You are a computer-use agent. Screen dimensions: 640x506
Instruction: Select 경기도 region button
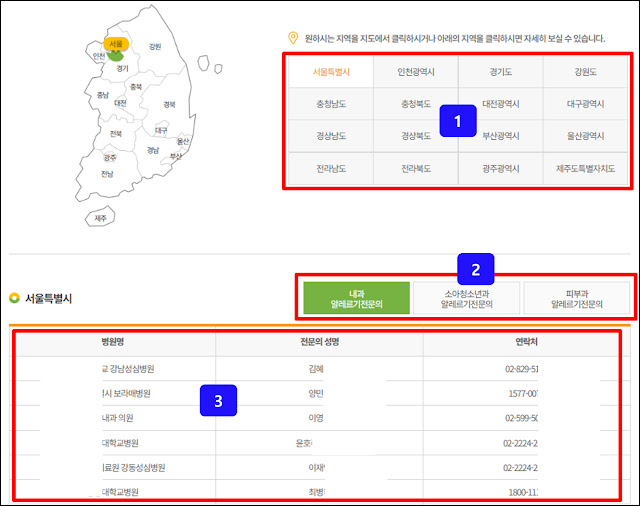click(x=501, y=72)
